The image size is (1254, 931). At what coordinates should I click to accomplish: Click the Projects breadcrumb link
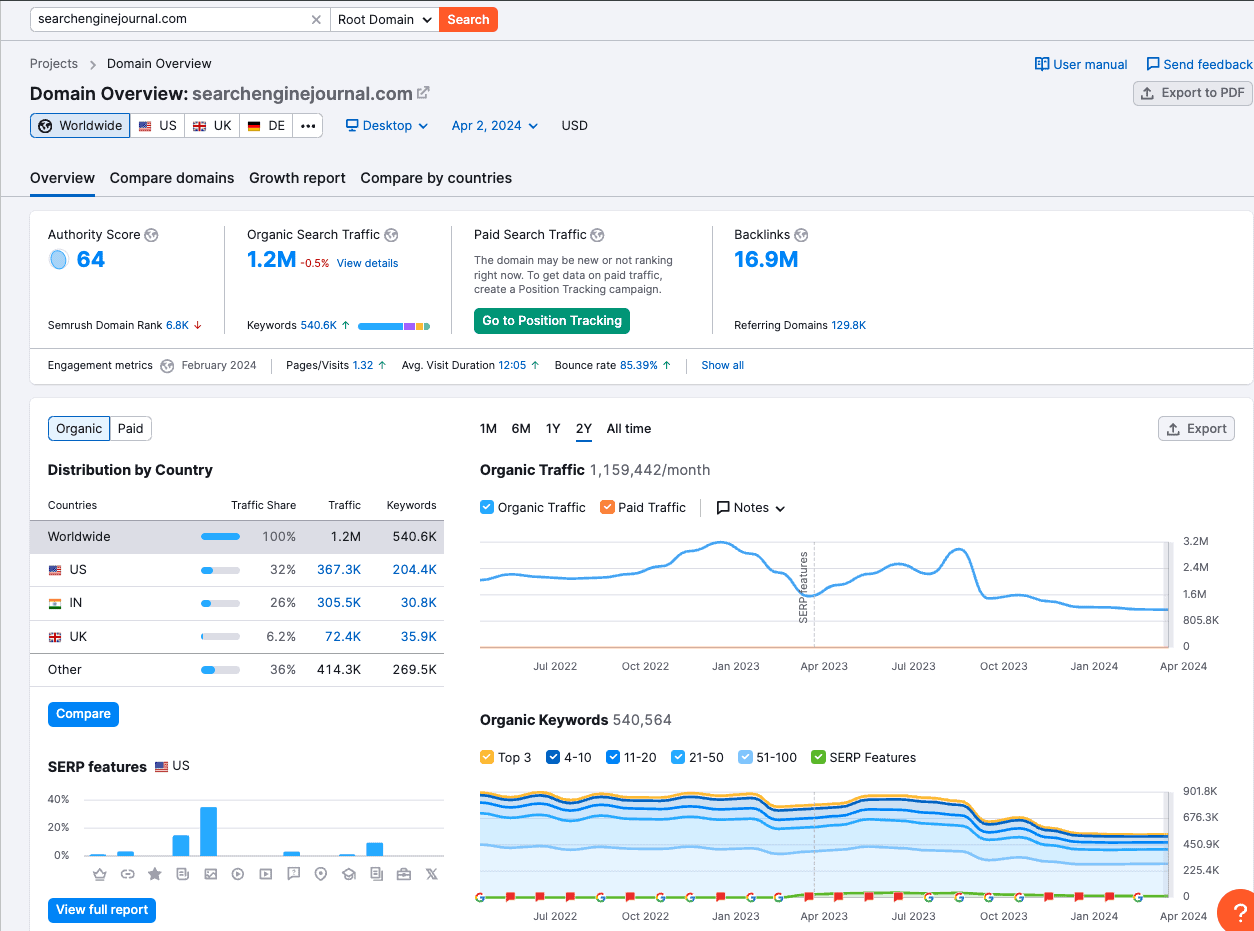(54, 64)
